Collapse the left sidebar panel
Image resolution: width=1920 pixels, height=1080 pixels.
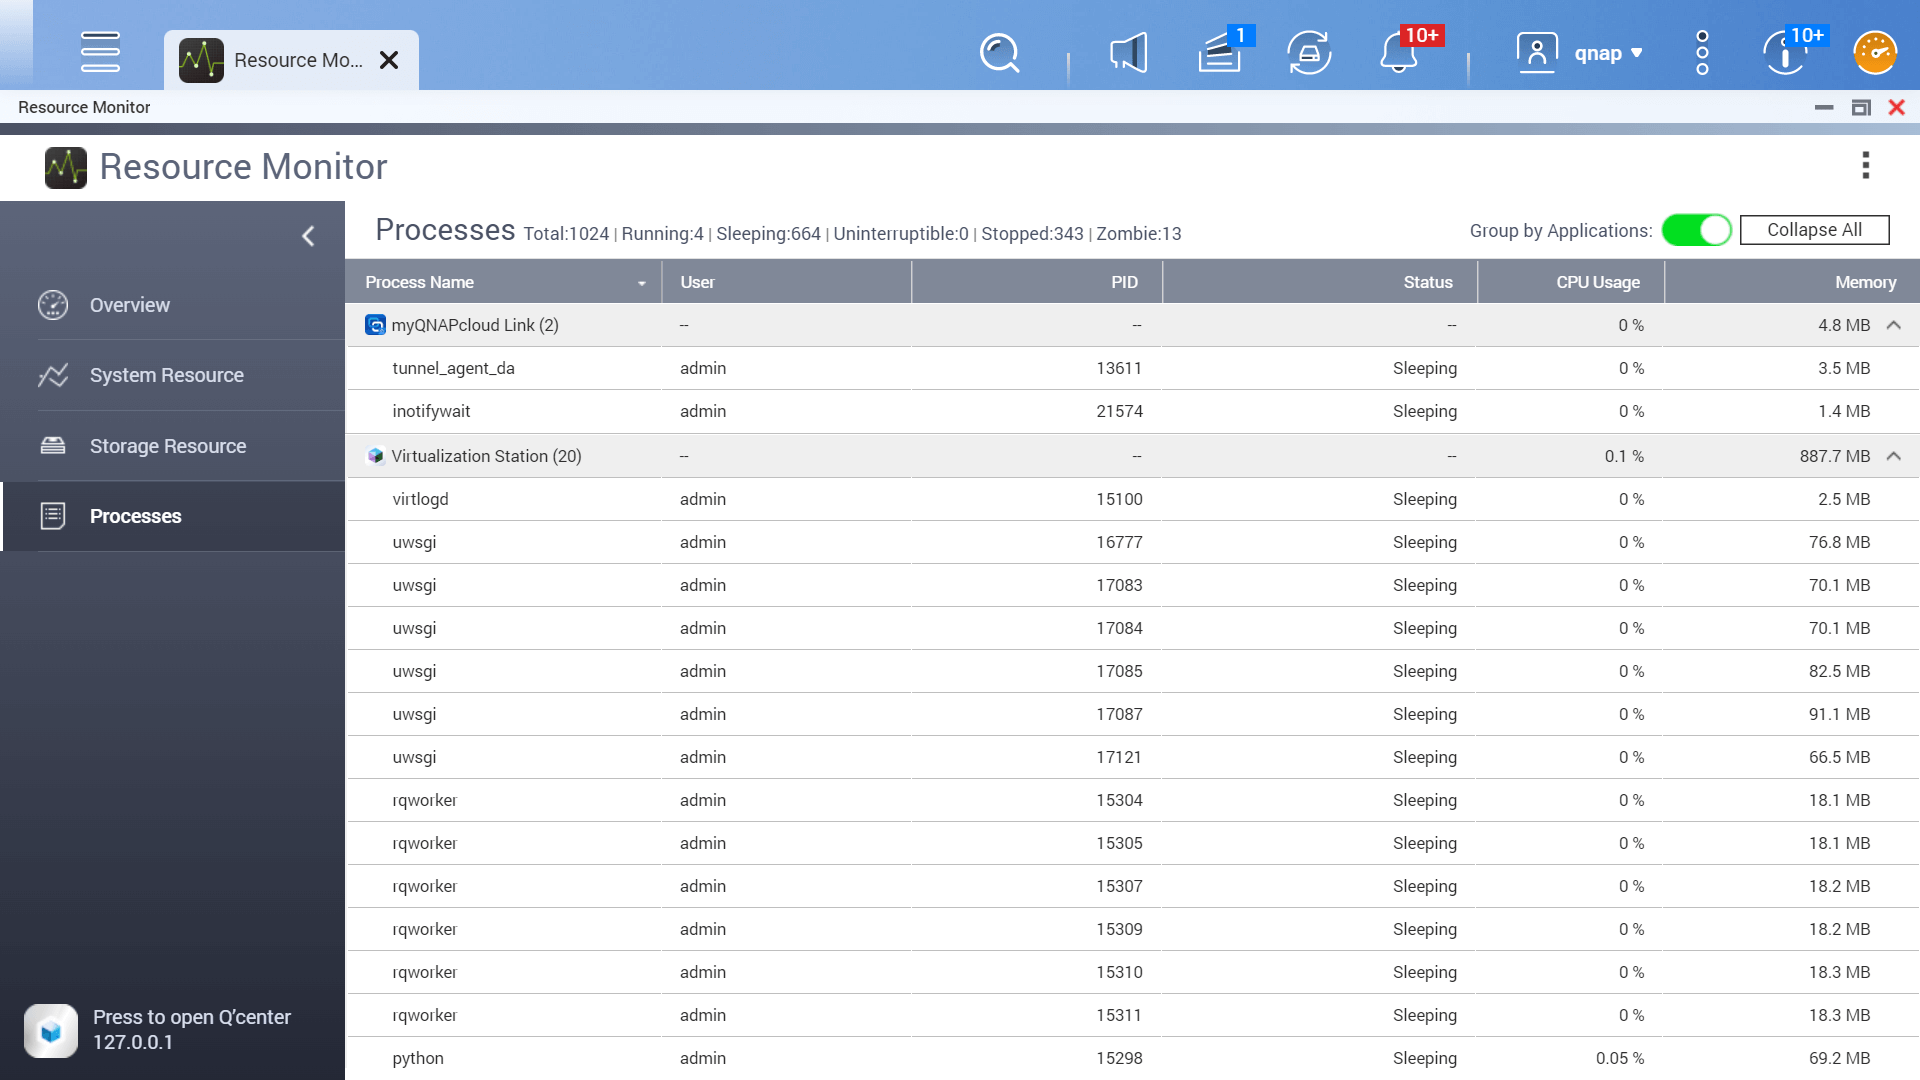pos(308,236)
